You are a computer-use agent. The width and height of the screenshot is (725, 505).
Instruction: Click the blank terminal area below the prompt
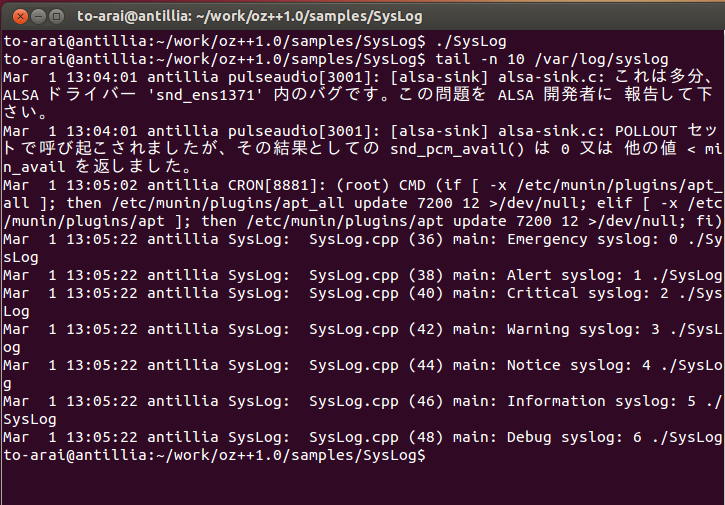[x=362, y=485]
